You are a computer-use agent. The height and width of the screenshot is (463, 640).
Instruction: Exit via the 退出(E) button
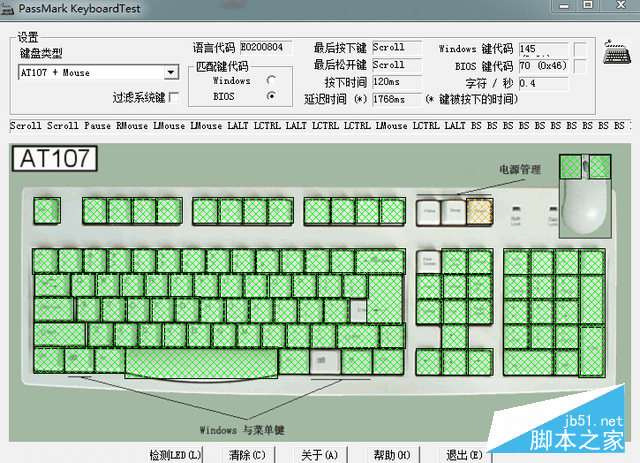click(x=464, y=455)
